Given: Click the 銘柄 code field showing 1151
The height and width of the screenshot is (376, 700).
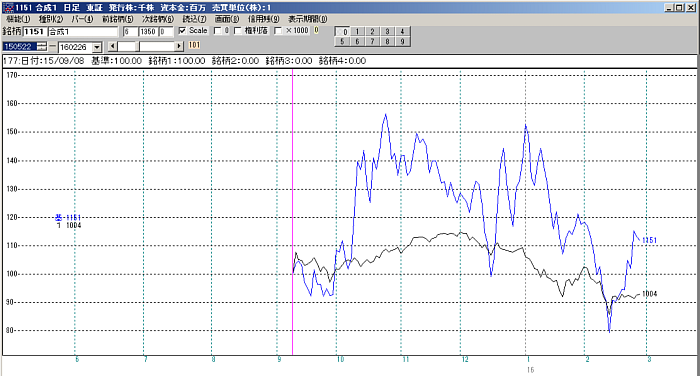Looking at the screenshot, I should pos(34,31).
